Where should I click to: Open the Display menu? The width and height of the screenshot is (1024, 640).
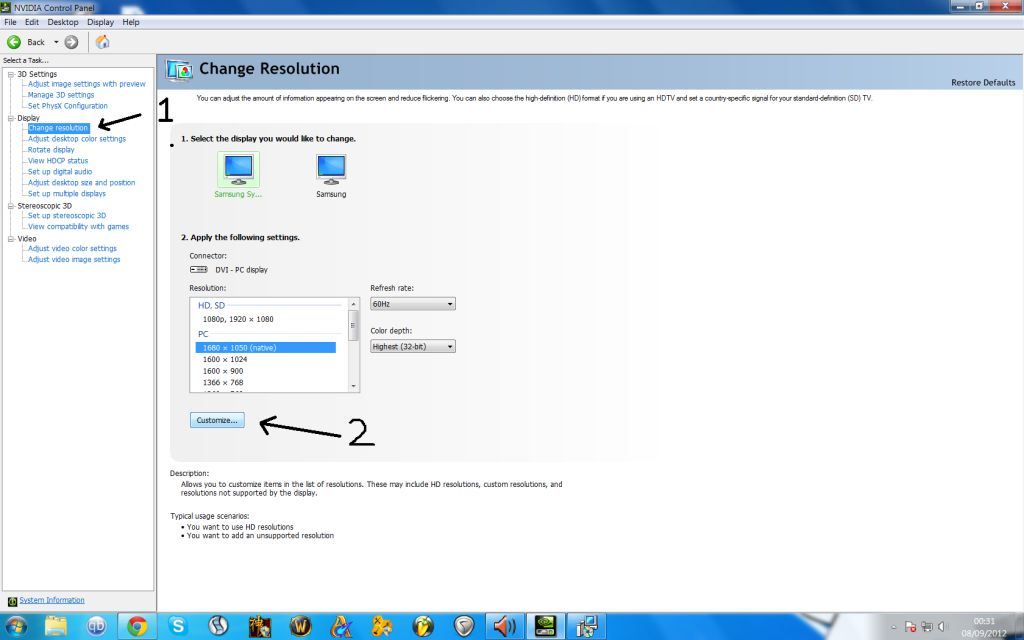pos(101,22)
